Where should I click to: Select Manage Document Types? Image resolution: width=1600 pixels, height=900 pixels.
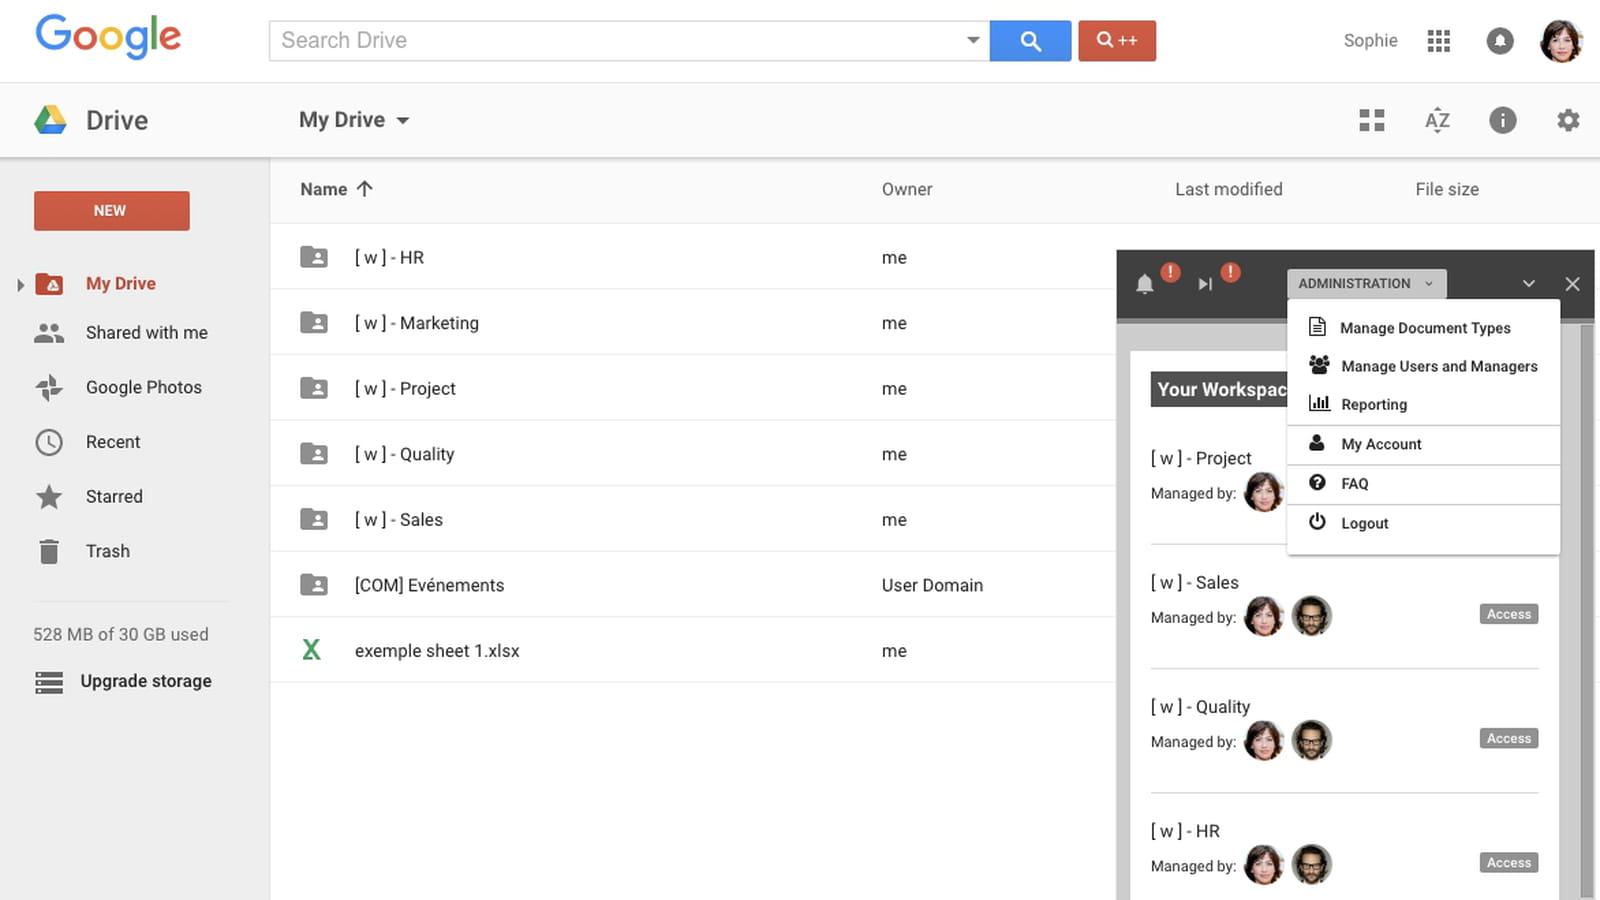[x=1423, y=328]
